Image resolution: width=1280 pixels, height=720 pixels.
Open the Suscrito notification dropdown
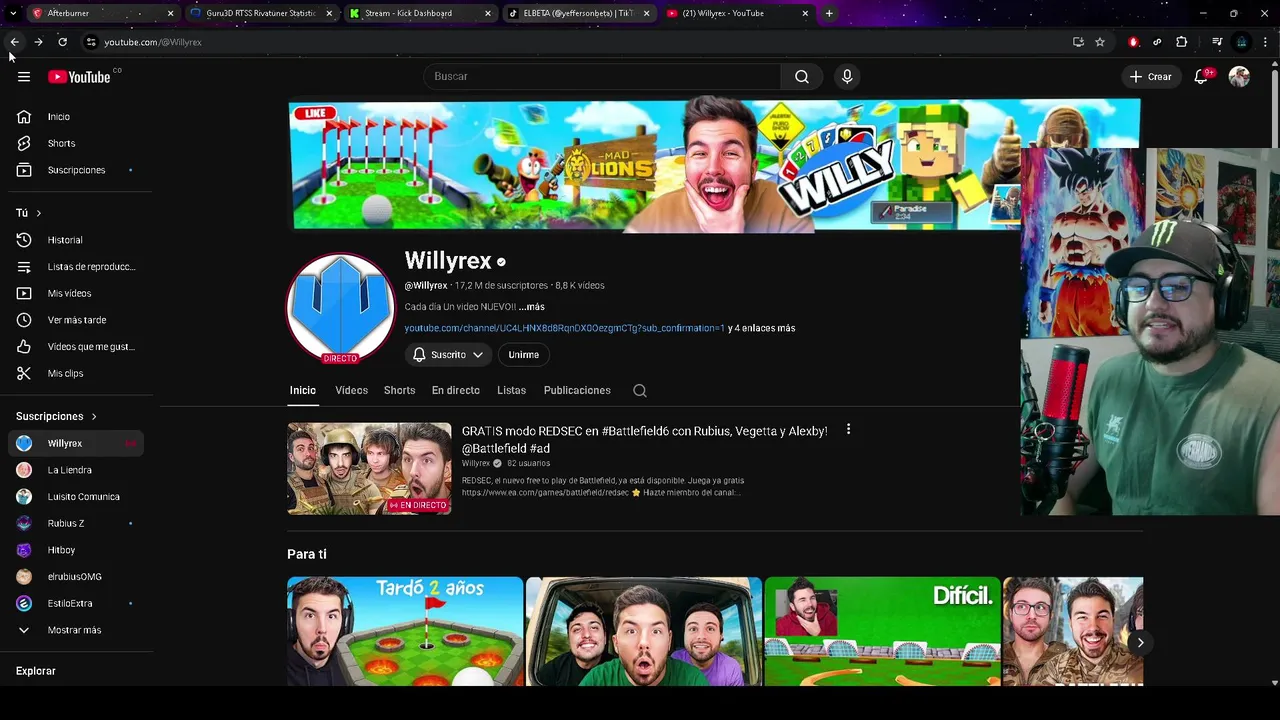[x=448, y=355]
